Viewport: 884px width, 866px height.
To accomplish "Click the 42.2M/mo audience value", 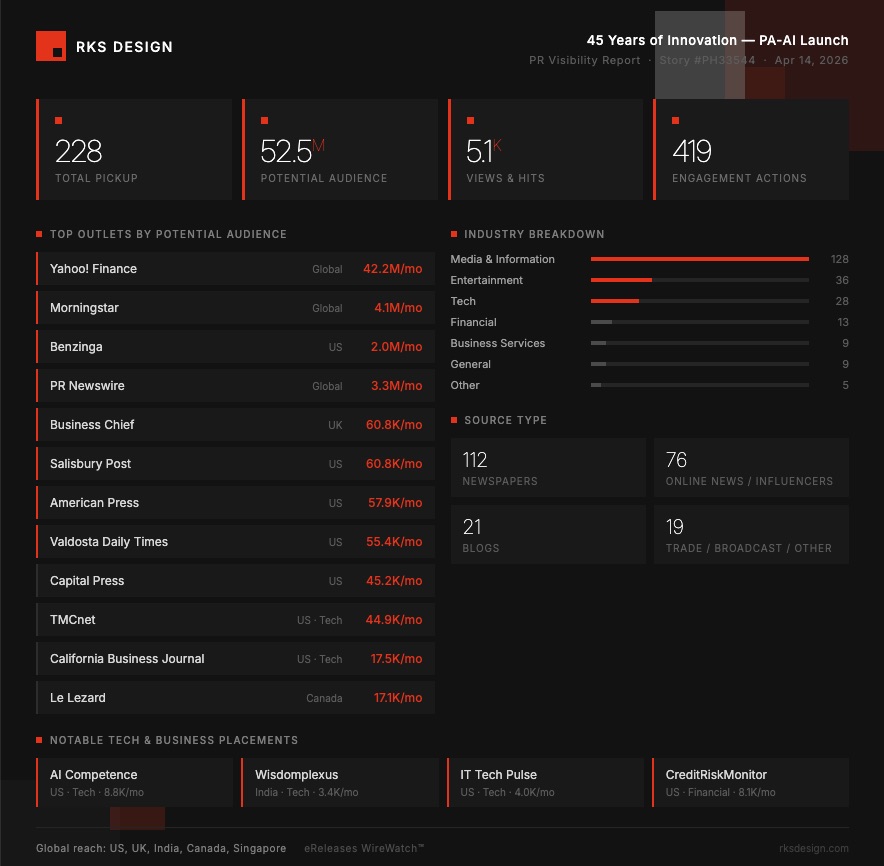I will click(x=392, y=269).
